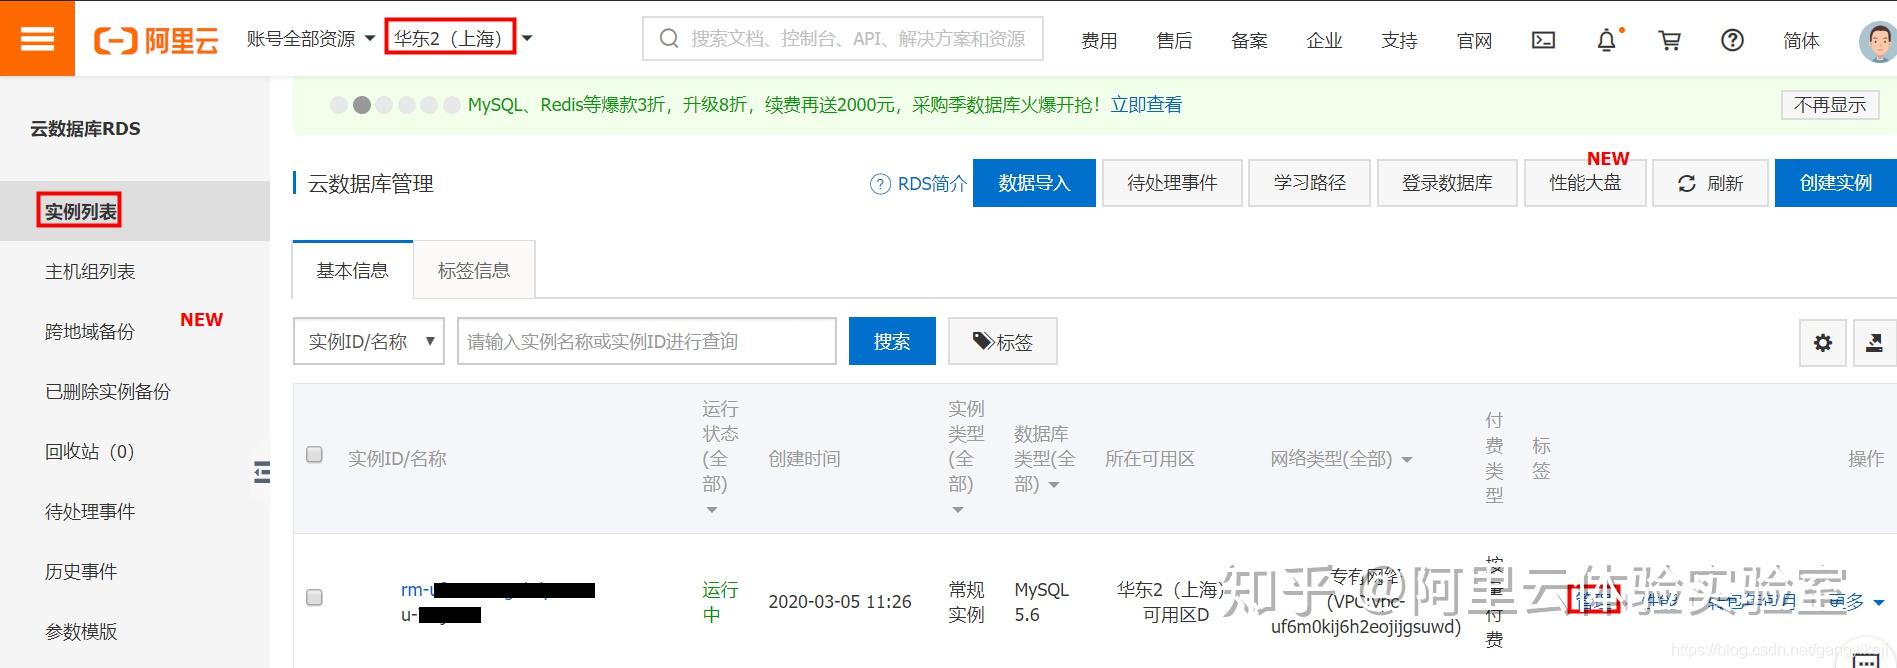Click 企业 in top navigation
The height and width of the screenshot is (668, 1897).
pos(1324,40)
